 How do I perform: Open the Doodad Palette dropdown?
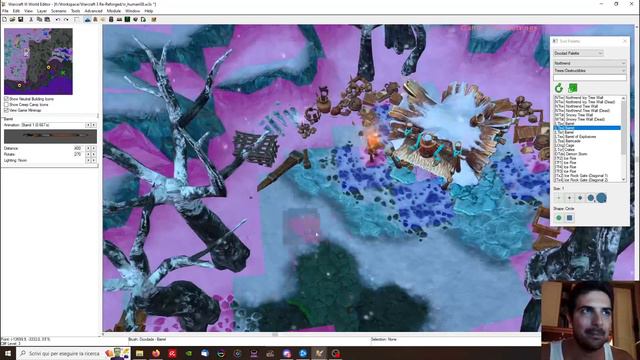[x=578, y=53]
